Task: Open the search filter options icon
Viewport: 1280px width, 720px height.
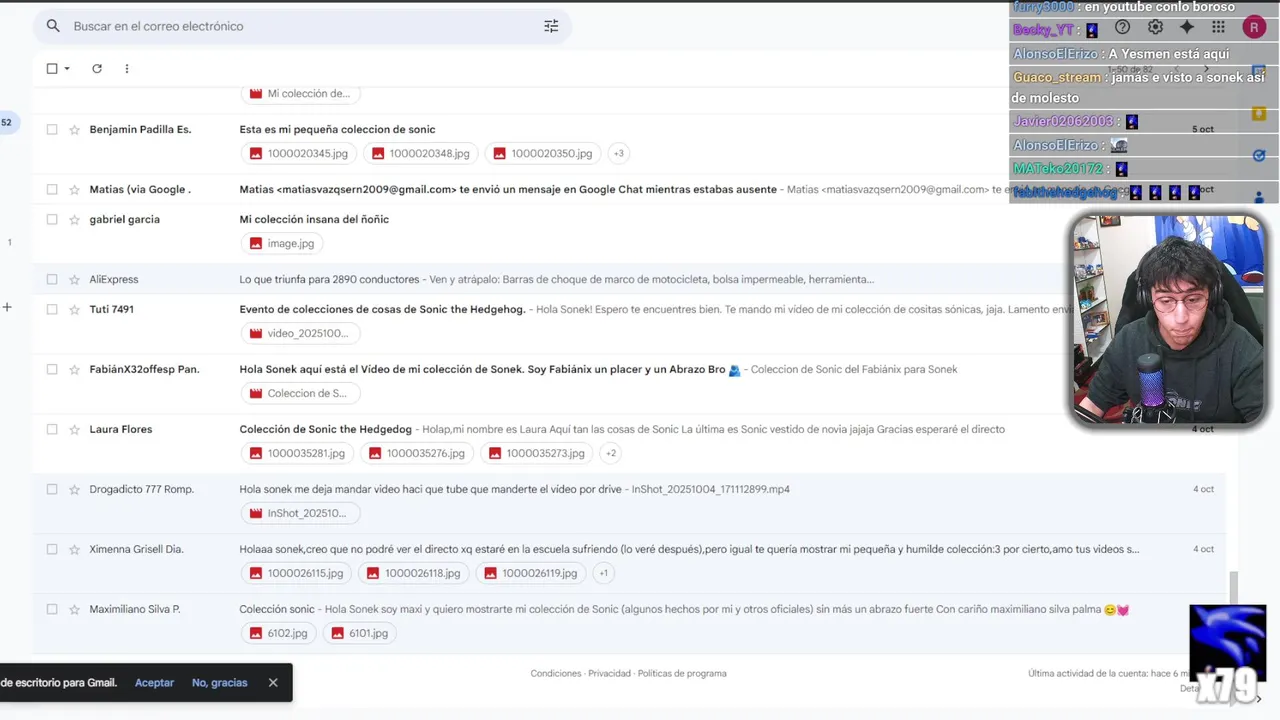Action: click(x=551, y=26)
